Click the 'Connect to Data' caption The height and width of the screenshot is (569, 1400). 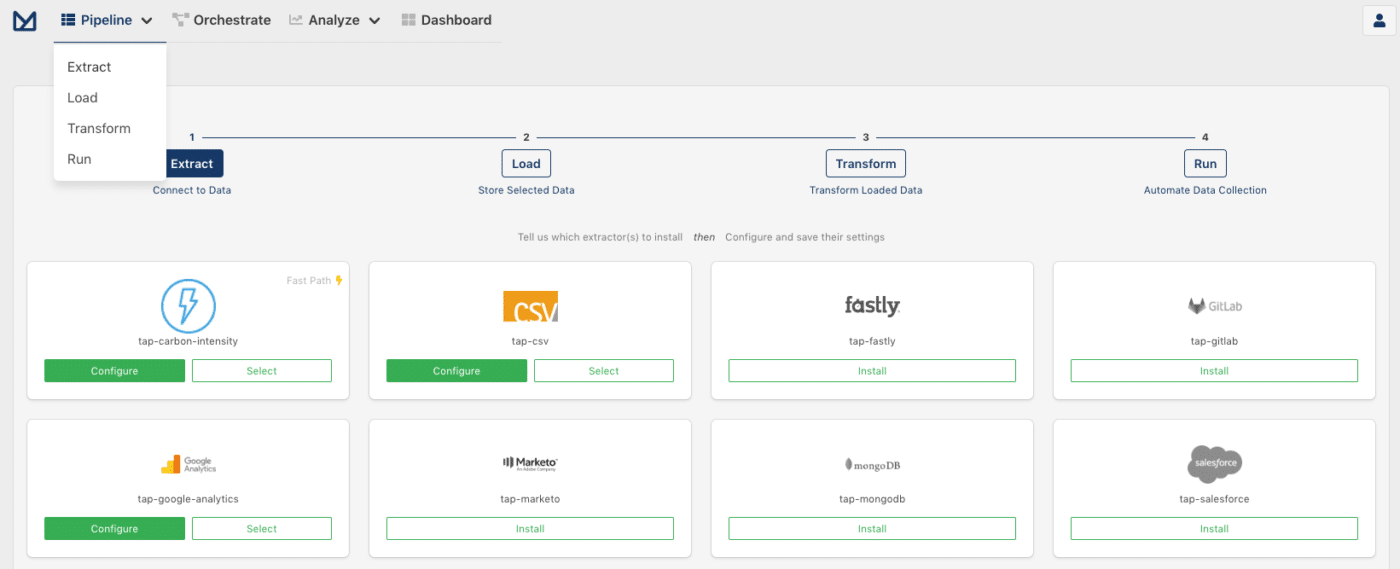coord(192,190)
